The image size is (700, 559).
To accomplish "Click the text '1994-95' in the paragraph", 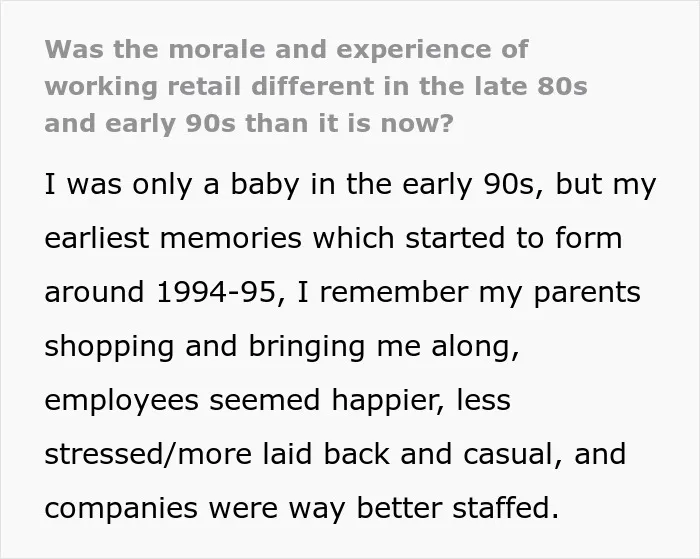I will [x=217, y=292].
